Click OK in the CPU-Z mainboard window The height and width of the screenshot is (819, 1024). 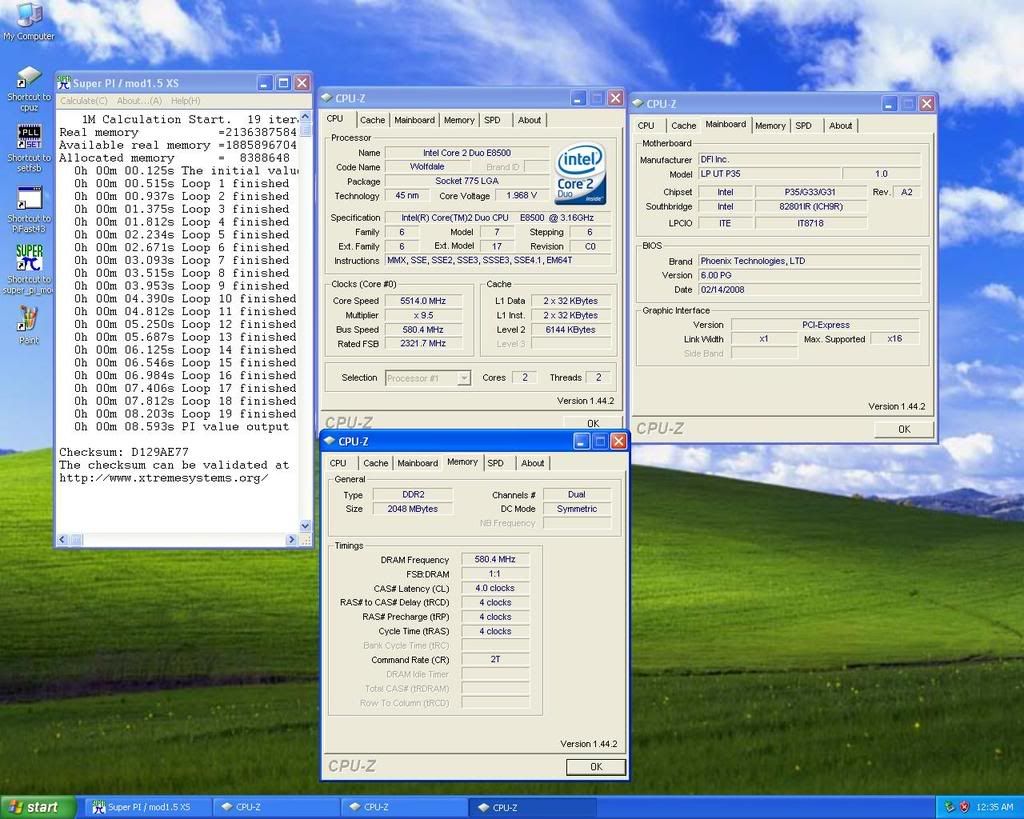coord(904,429)
